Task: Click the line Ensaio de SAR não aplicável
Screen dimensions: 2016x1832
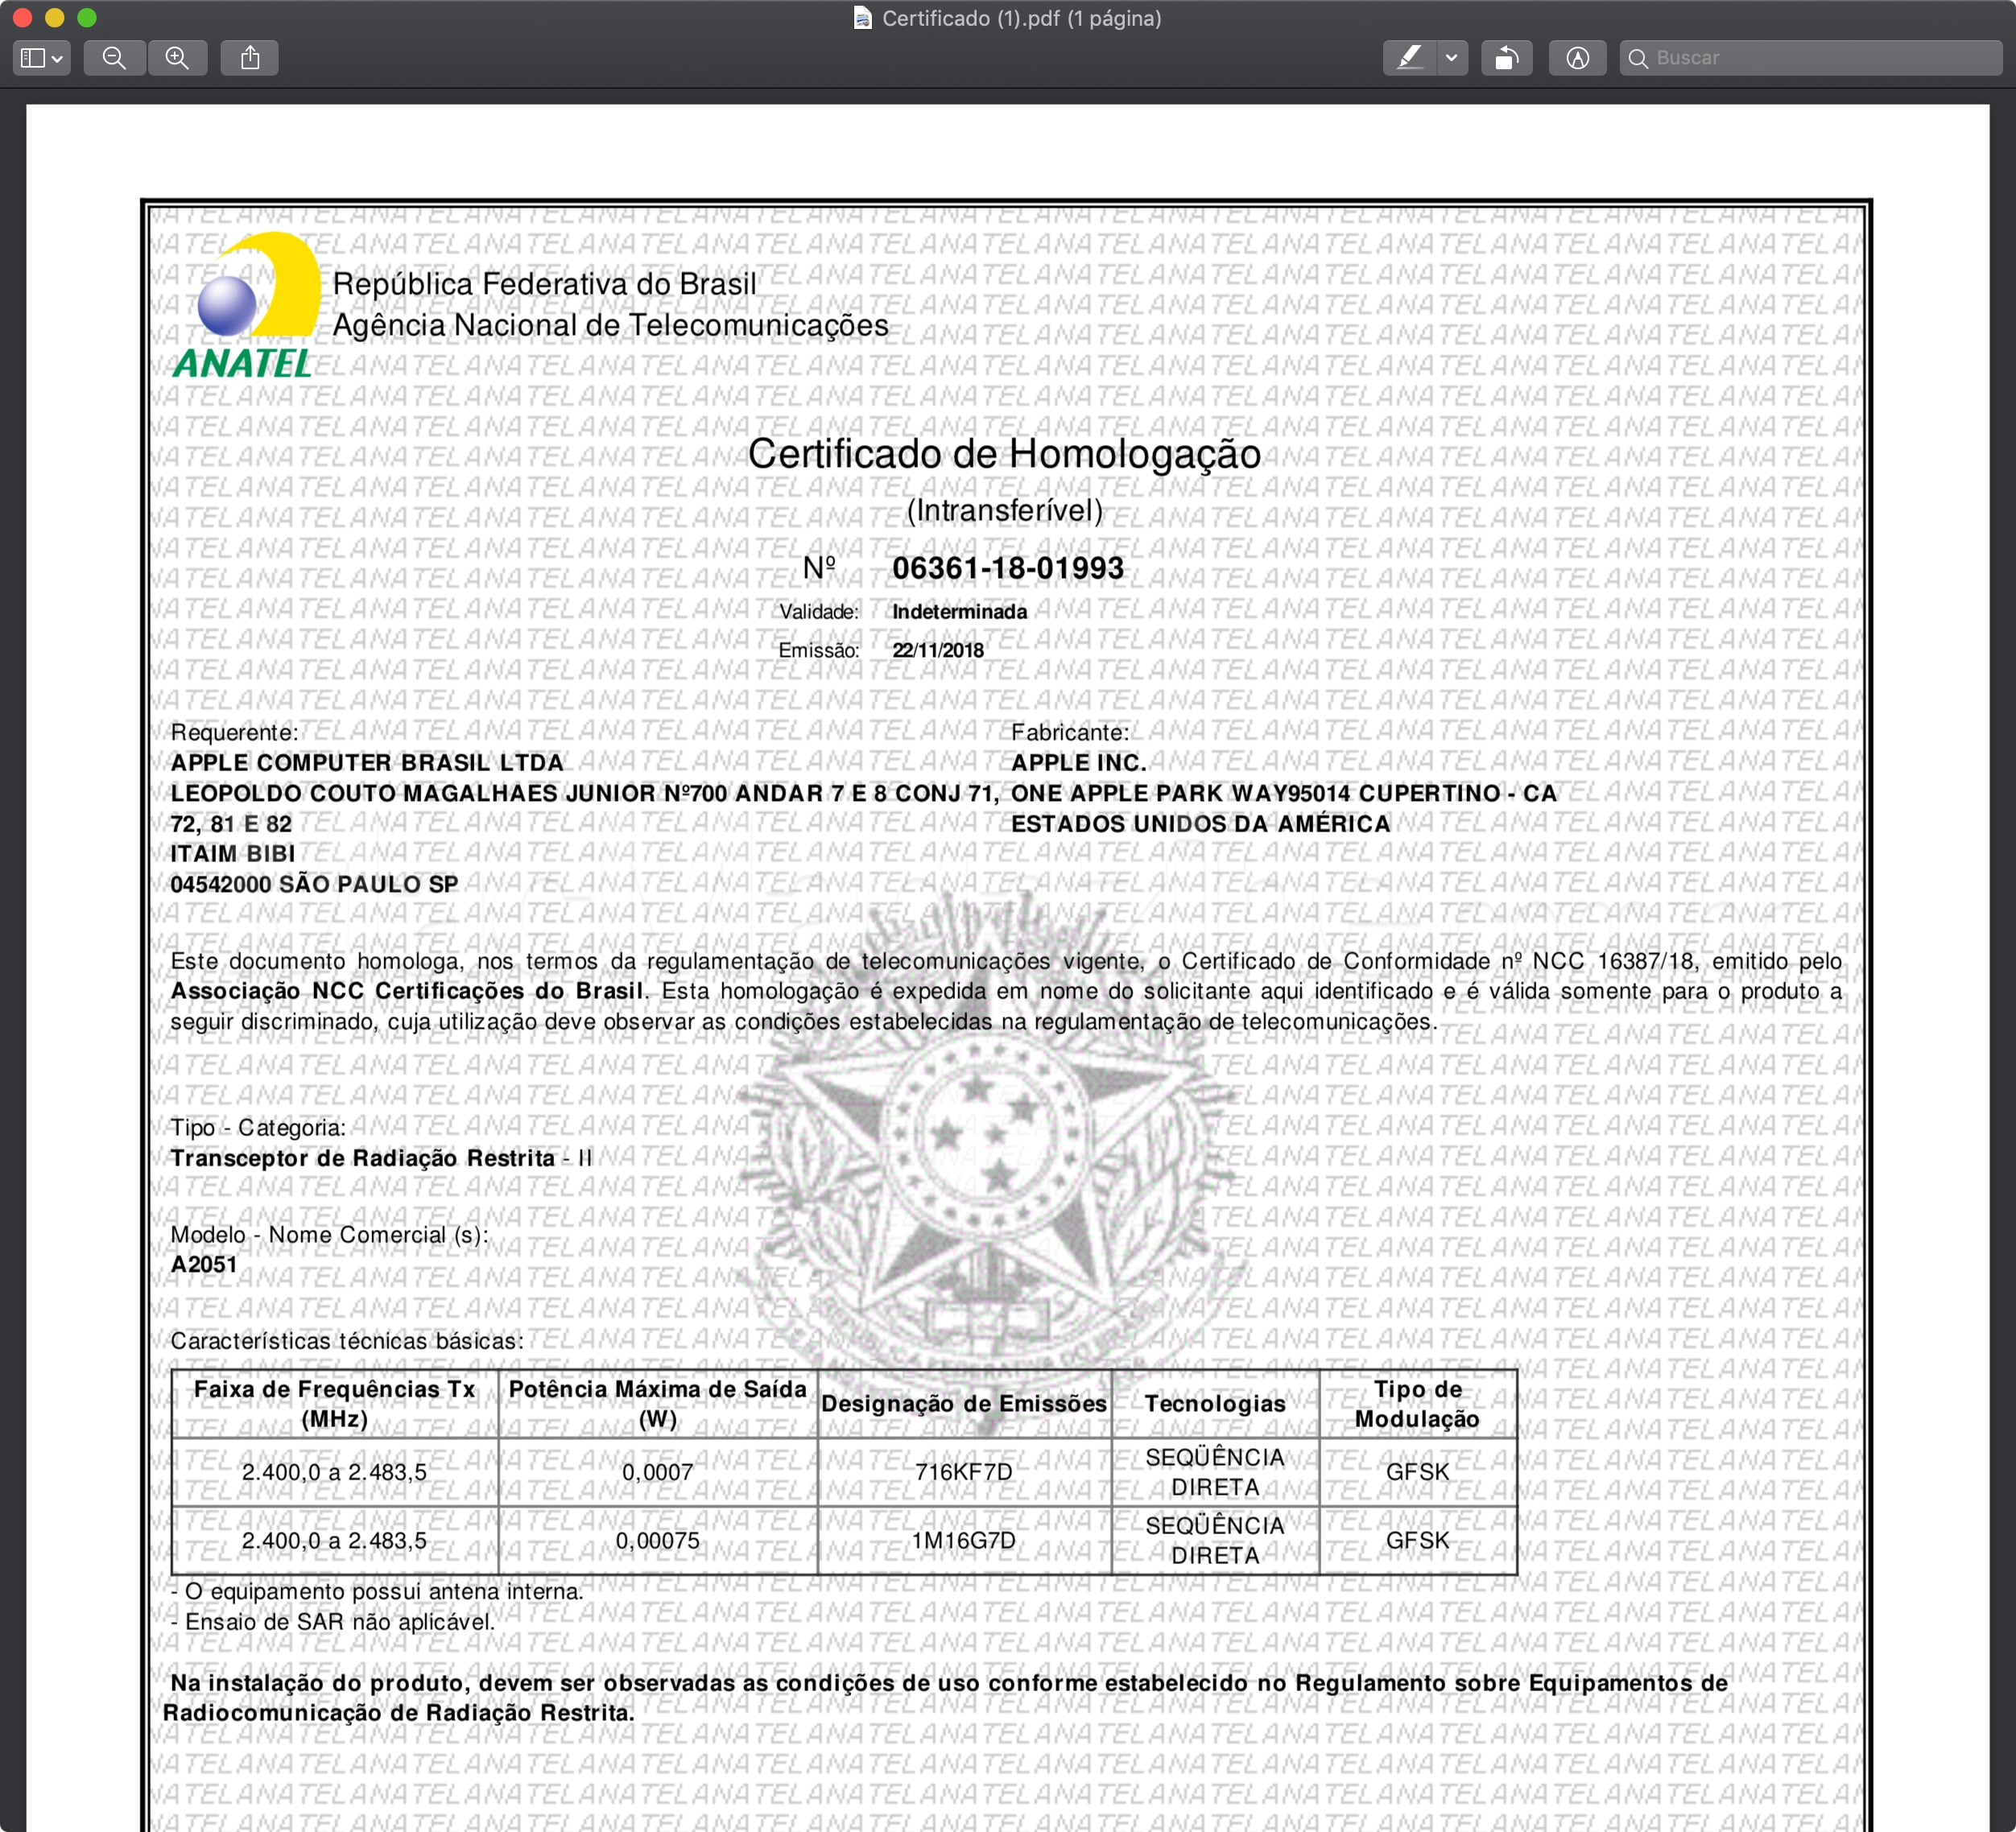Action: pyautogui.click(x=333, y=1621)
